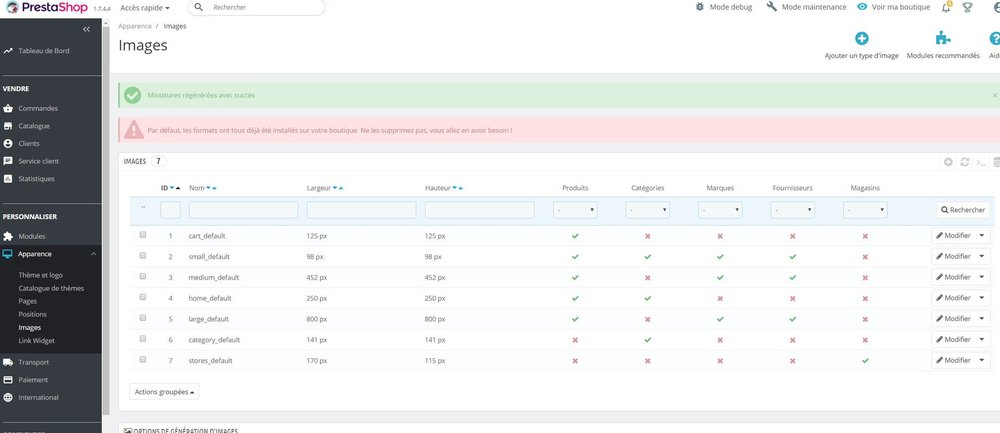Open Clients in the sidebar
The image size is (1000, 433).
point(29,143)
